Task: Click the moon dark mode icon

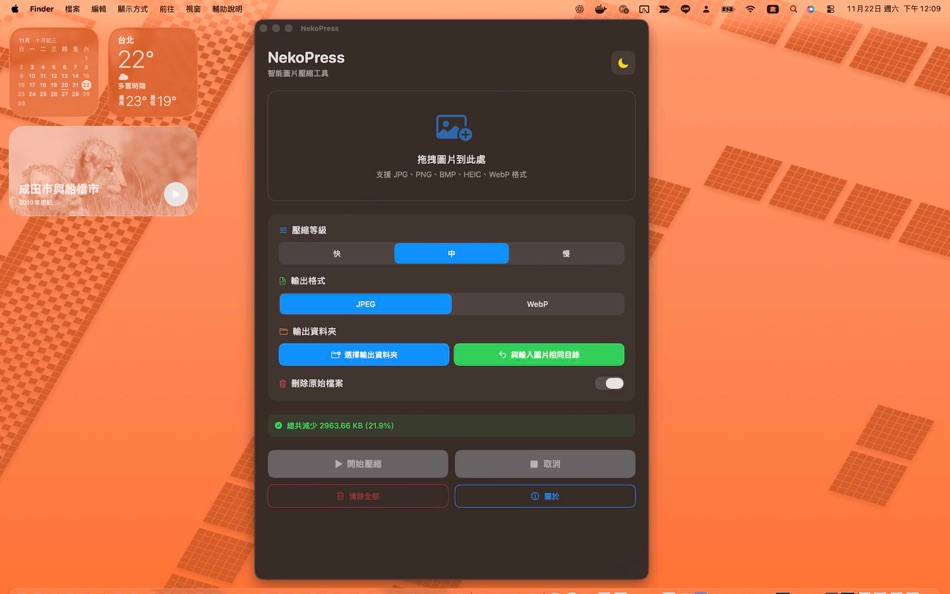Action: coord(624,63)
